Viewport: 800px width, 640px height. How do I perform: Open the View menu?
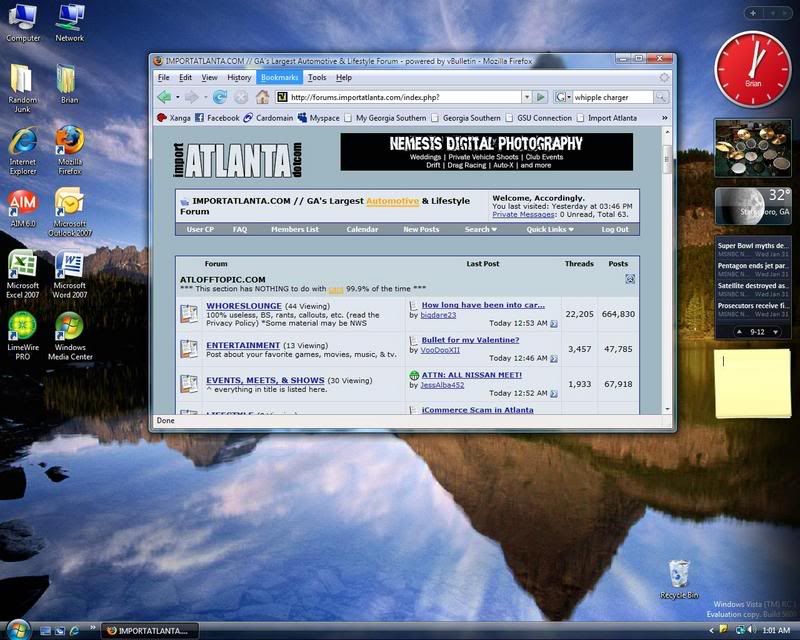click(209, 78)
